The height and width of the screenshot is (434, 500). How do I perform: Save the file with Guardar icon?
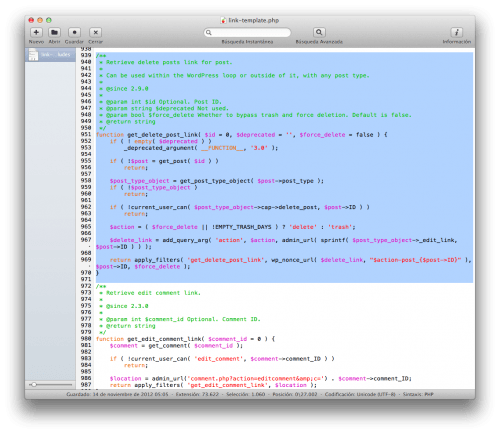[74, 32]
